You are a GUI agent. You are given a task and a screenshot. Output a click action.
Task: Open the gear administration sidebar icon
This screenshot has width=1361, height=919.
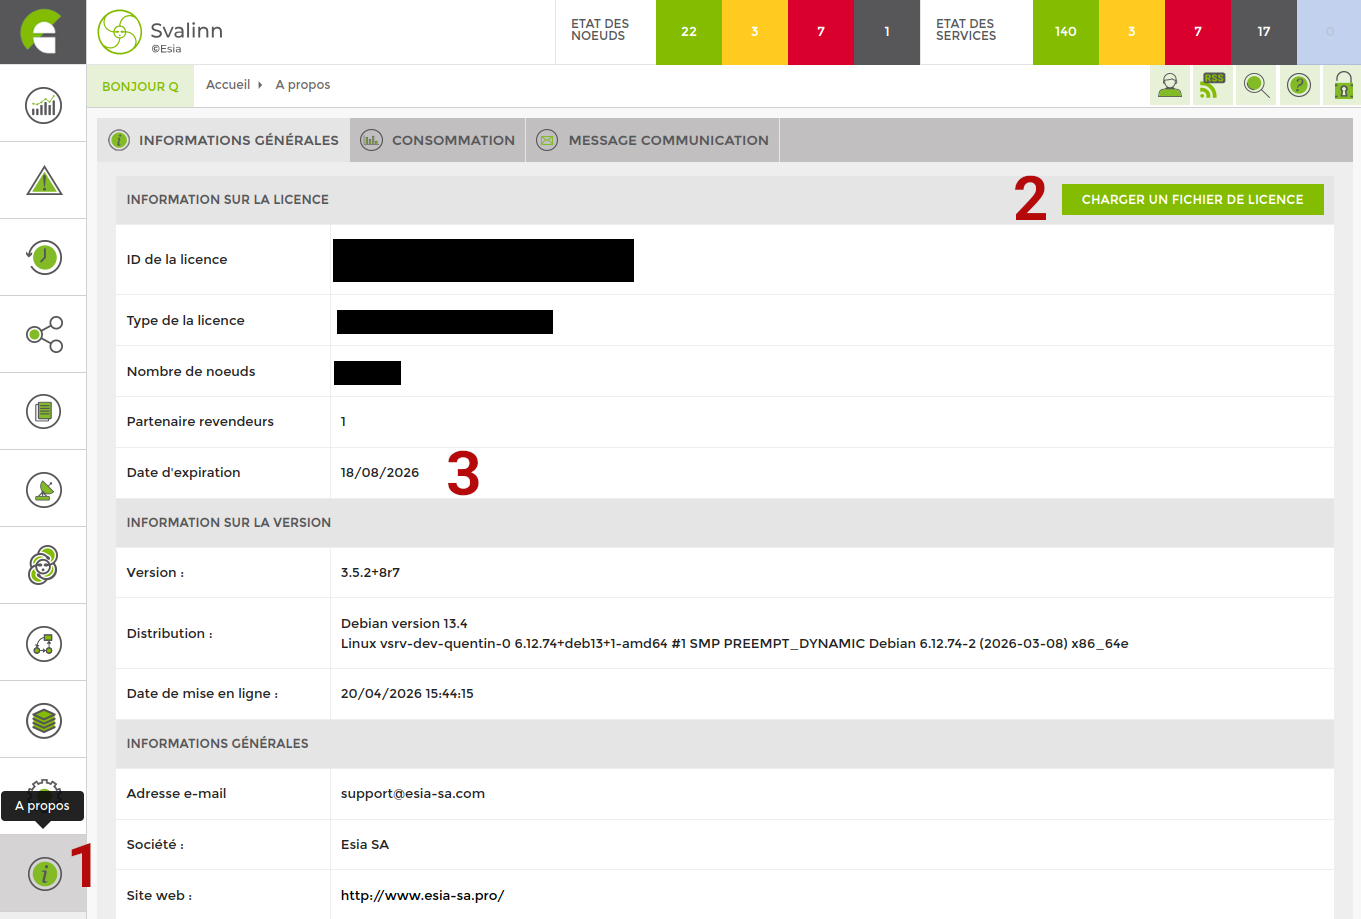click(x=43, y=785)
